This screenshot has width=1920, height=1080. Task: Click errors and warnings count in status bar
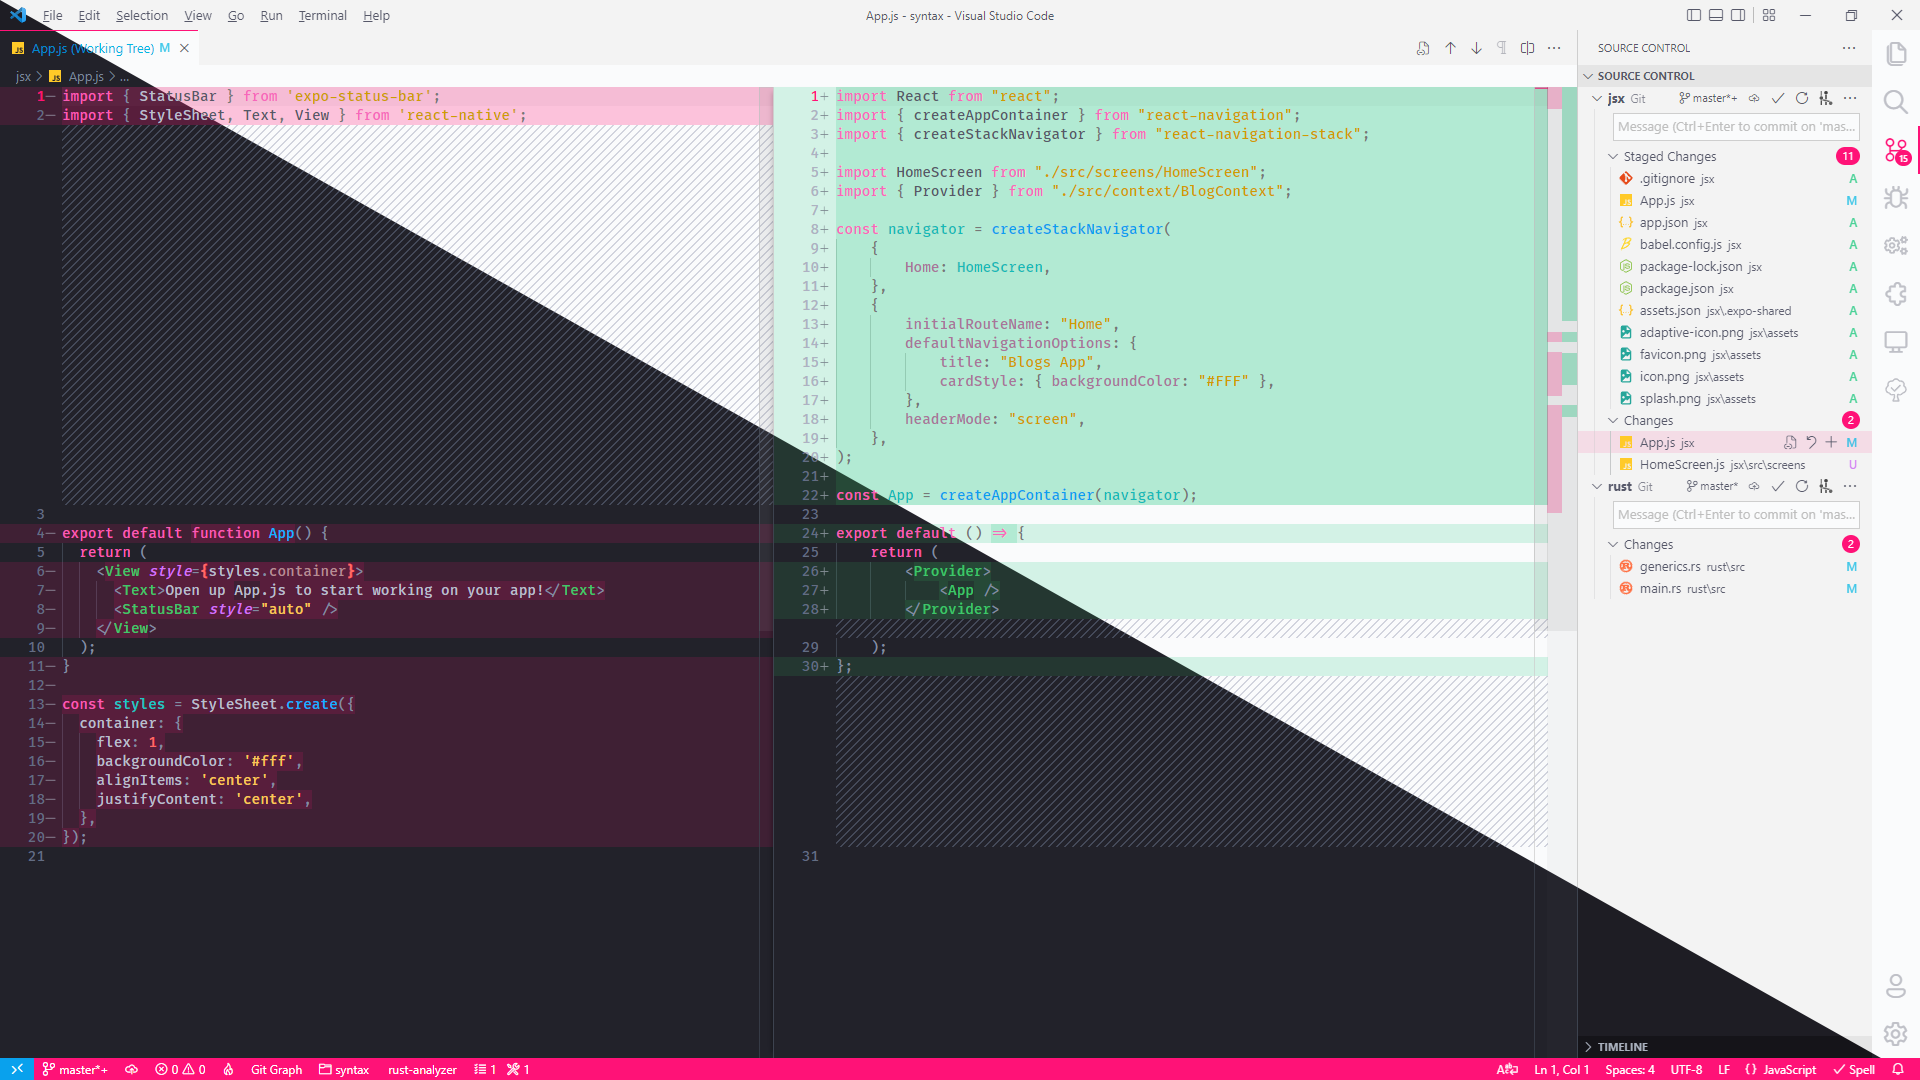click(x=180, y=1069)
